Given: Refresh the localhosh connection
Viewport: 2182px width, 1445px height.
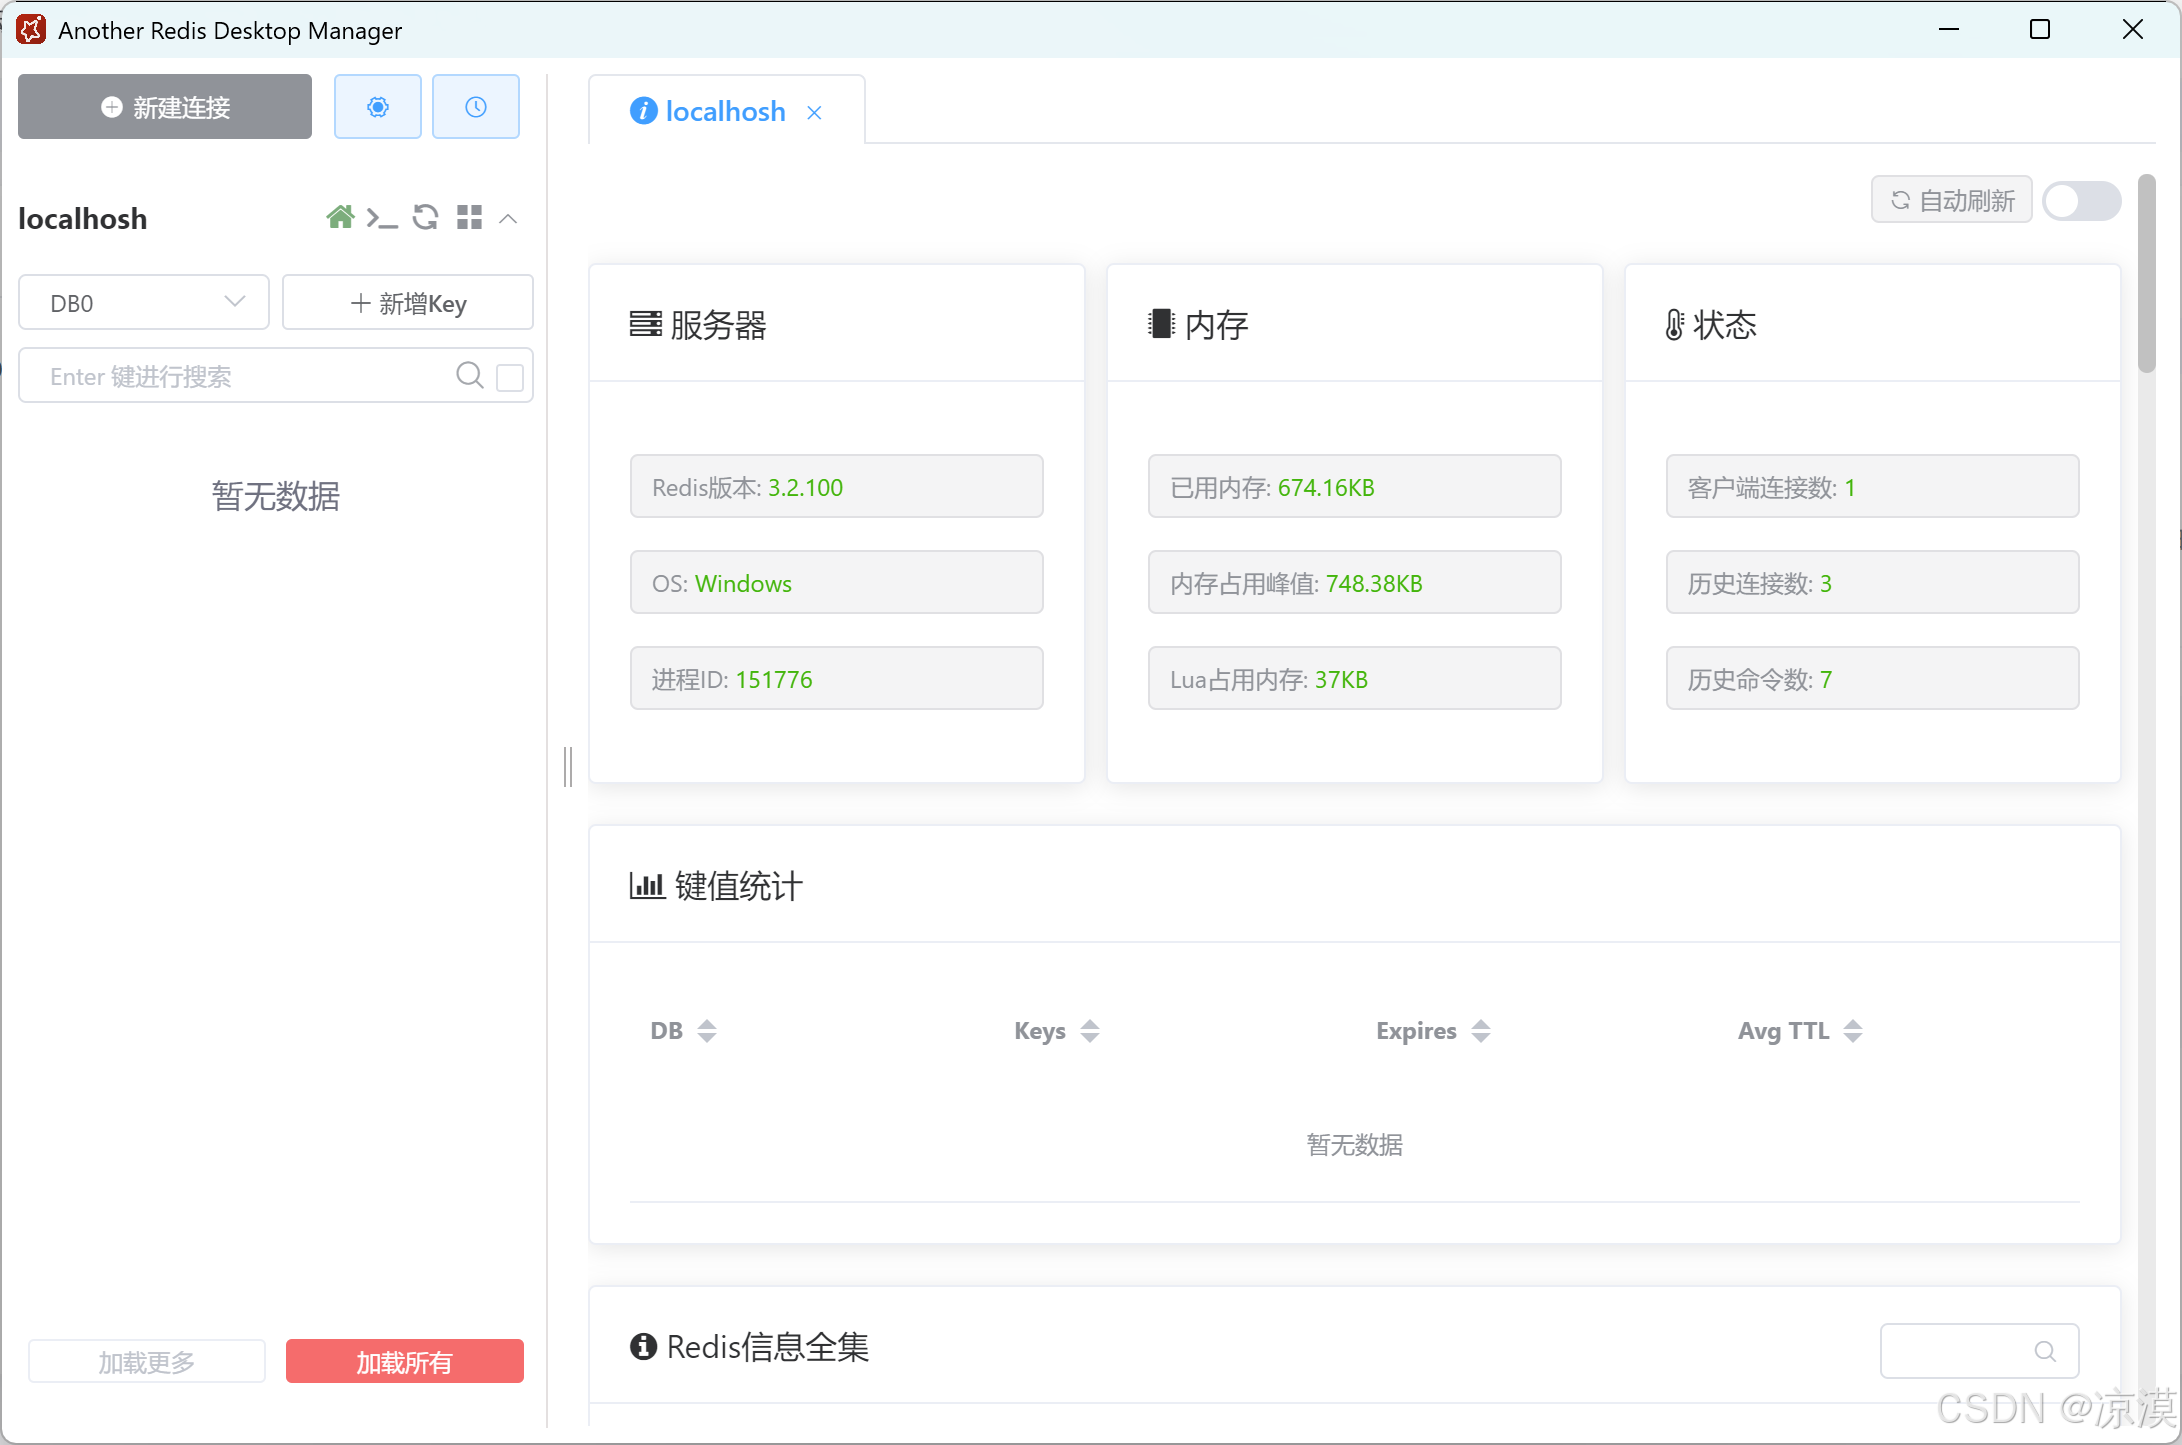Looking at the screenshot, I should tap(425, 217).
